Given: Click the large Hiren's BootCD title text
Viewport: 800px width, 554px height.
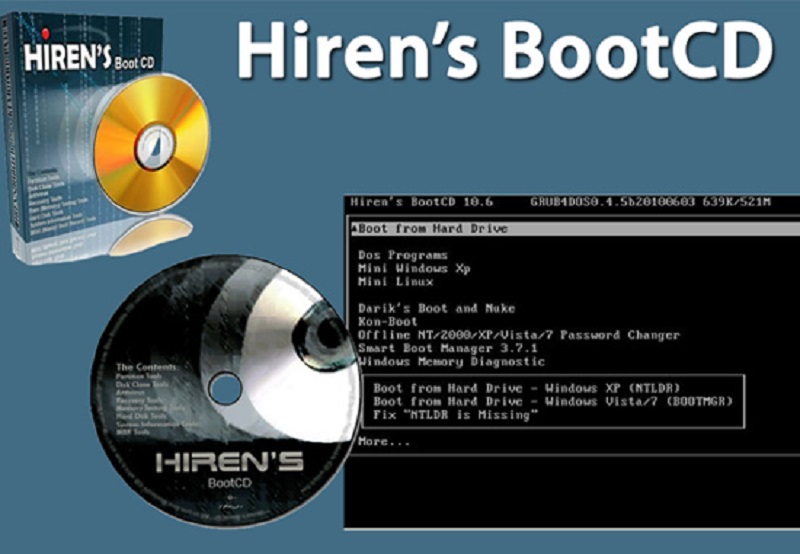Looking at the screenshot, I should pyautogui.click(x=507, y=50).
